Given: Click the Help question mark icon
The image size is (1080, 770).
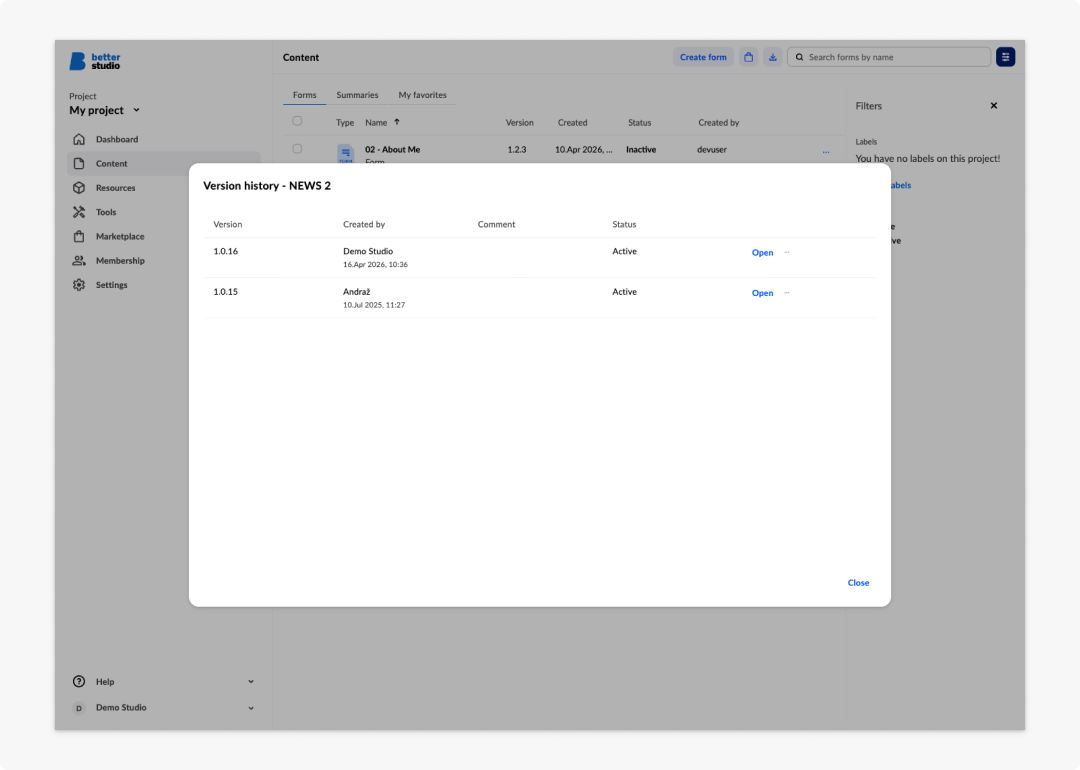Looking at the screenshot, I should click(x=79, y=682).
